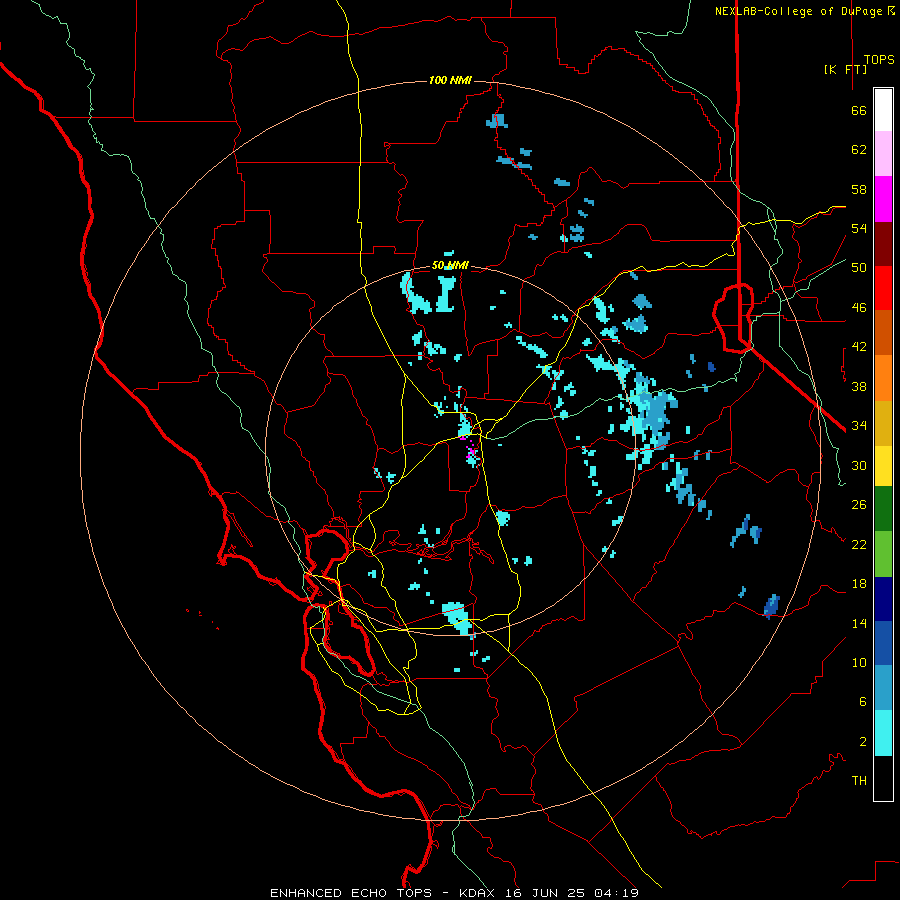Click the 66 legend value label
This screenshot has height=900, width=900.
coord(859,111)
